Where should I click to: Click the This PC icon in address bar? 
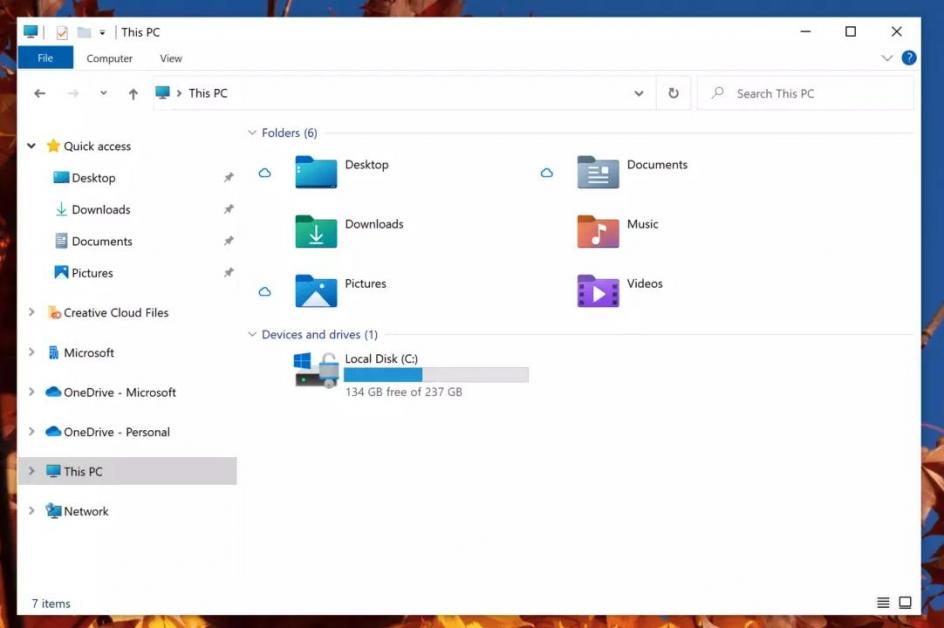[163, 93]
